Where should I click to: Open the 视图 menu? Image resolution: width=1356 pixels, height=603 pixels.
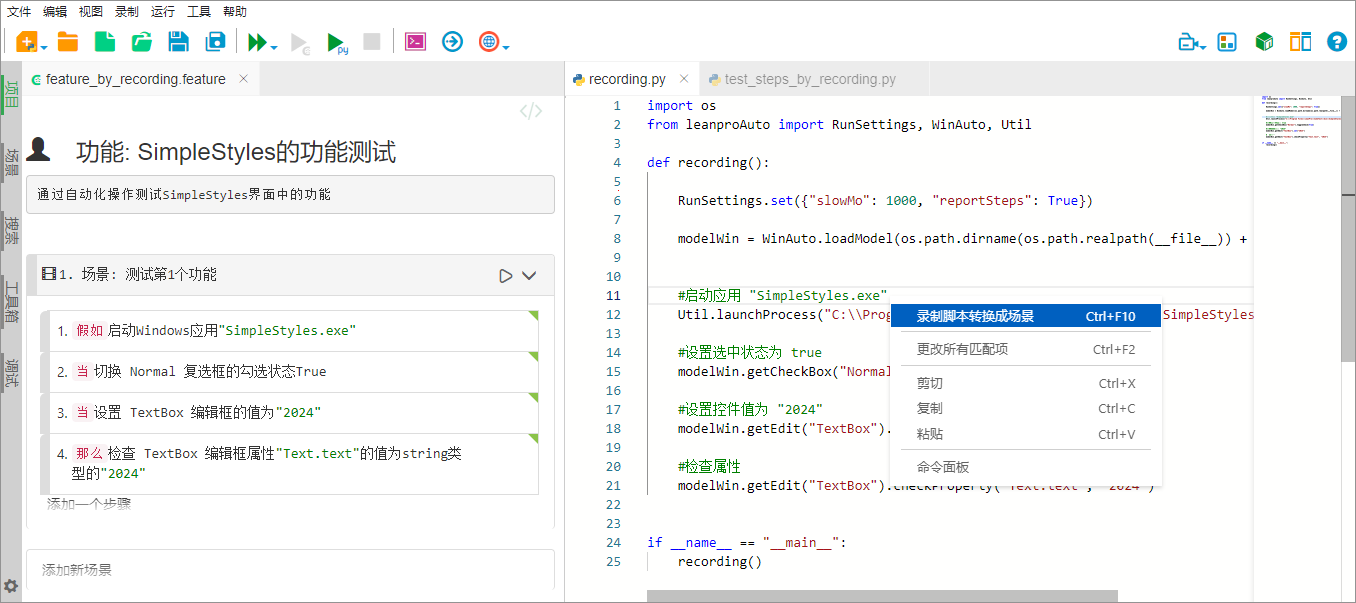click(91, 12)
